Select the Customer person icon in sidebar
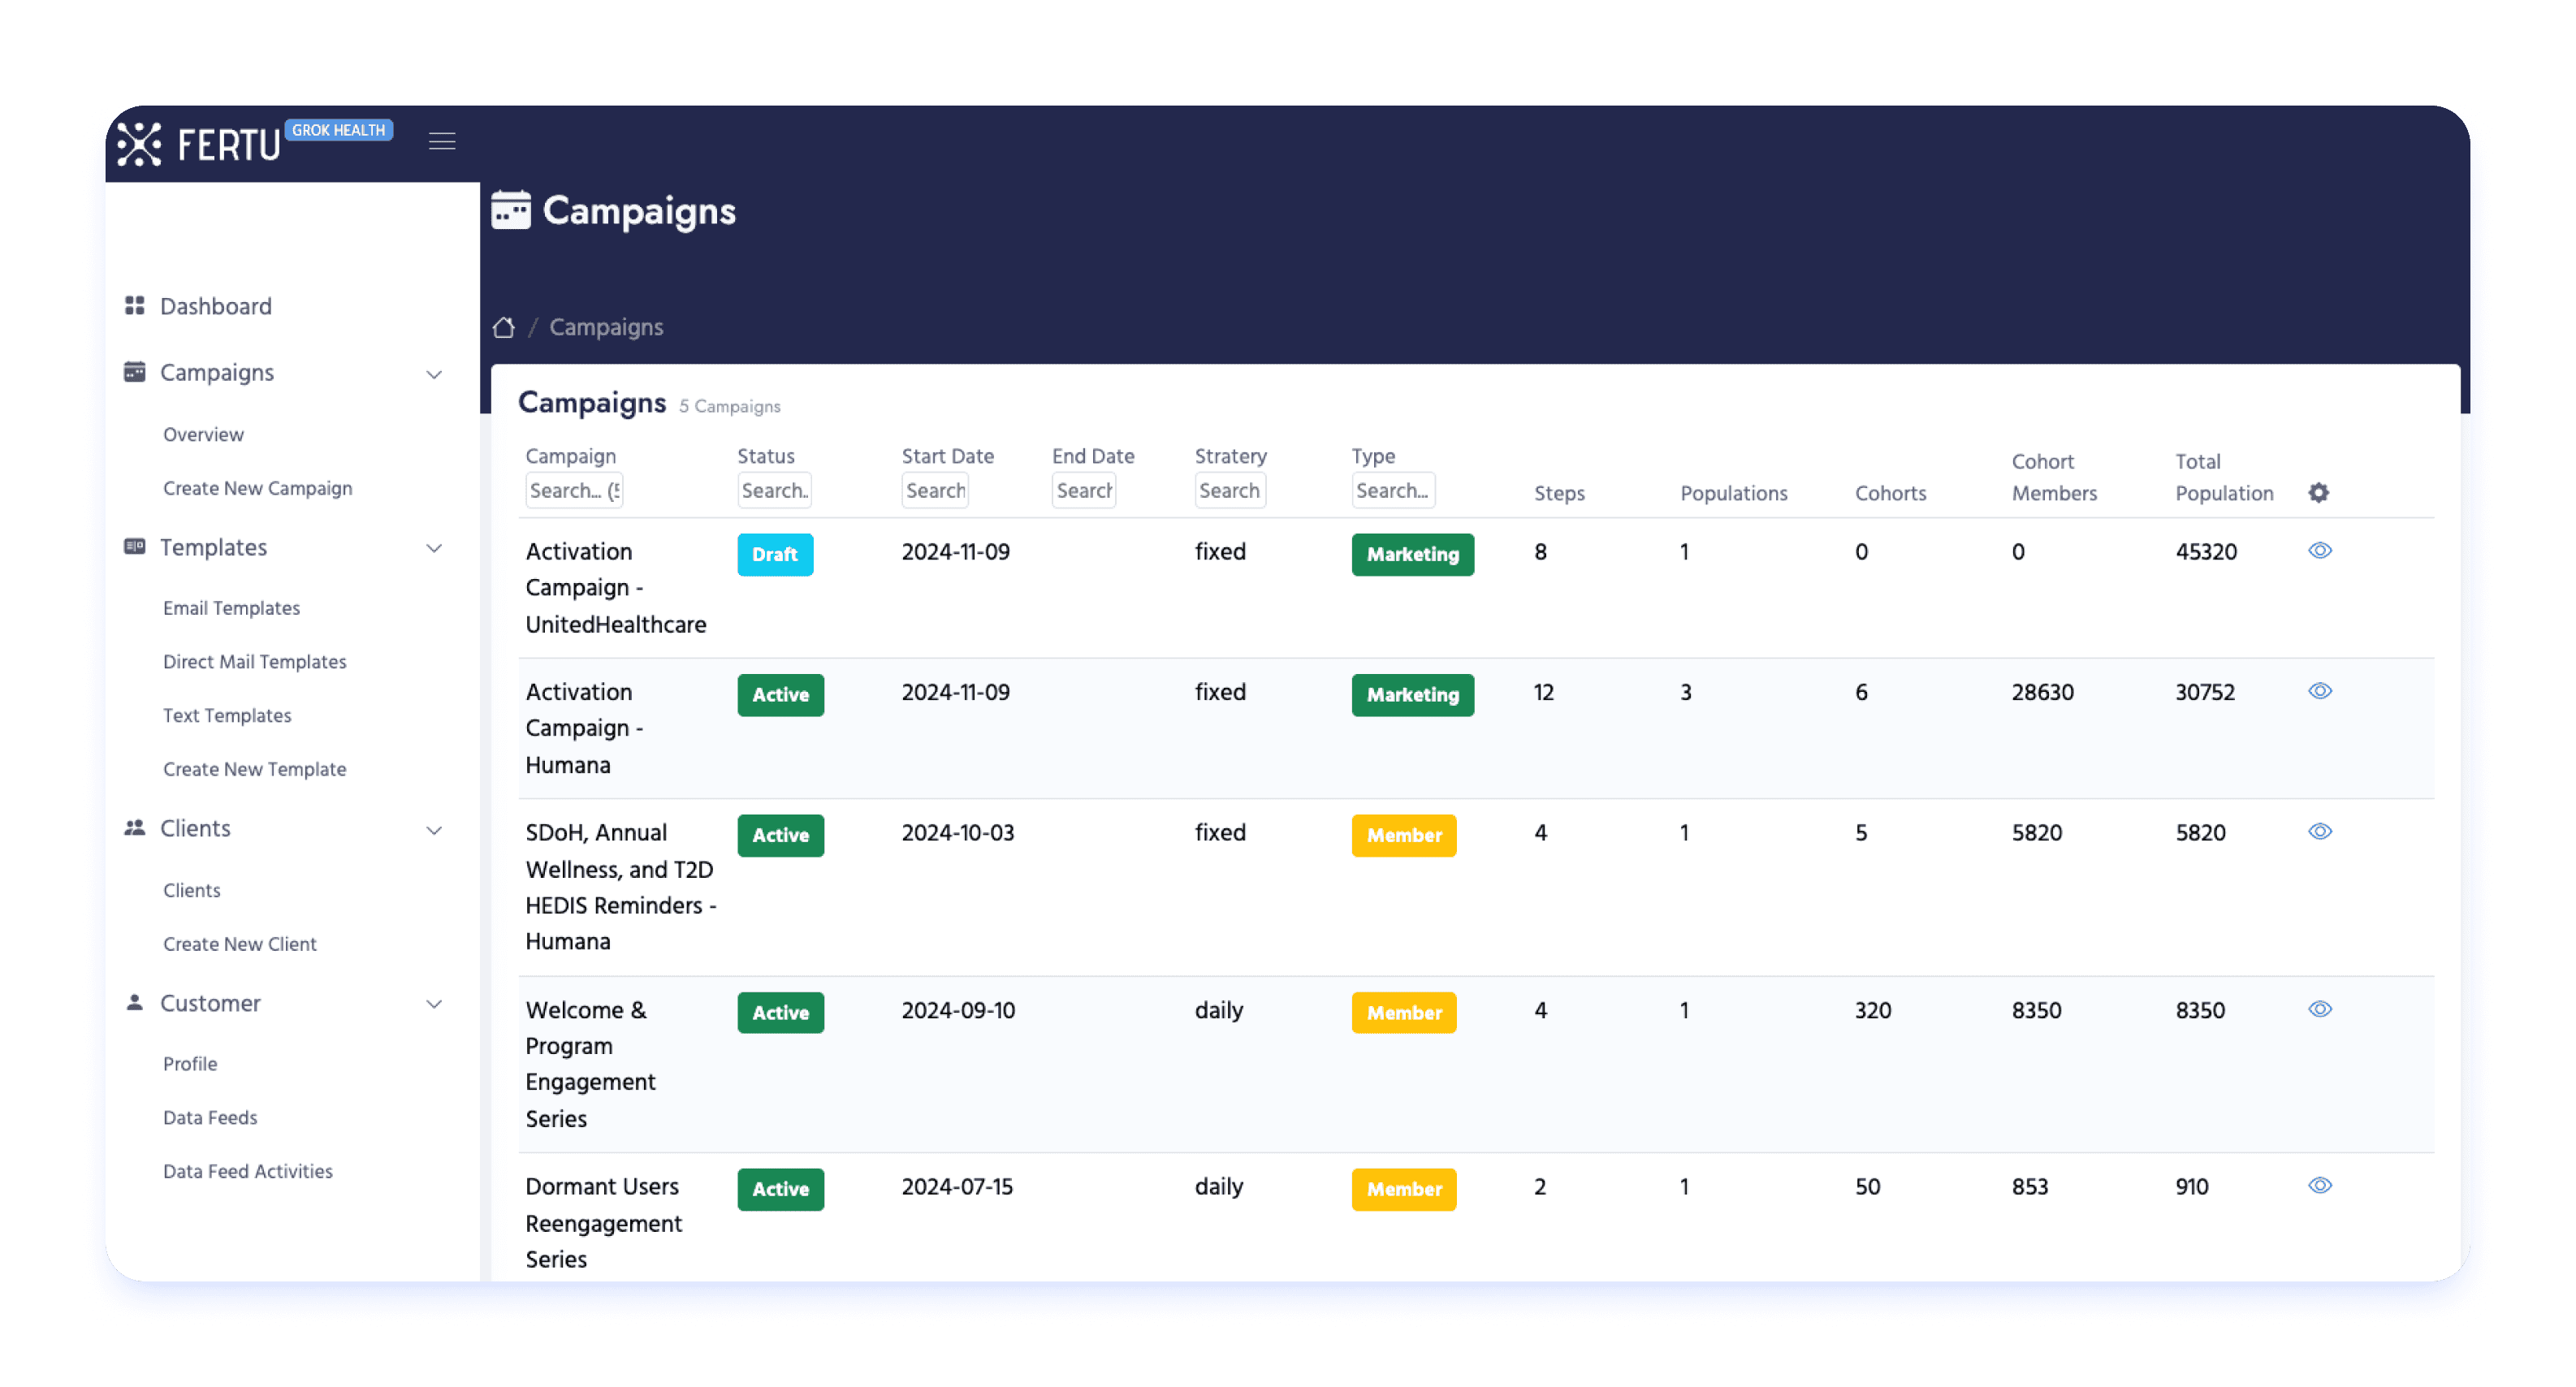2576x1387 pixels. (x=135, y=1003)
